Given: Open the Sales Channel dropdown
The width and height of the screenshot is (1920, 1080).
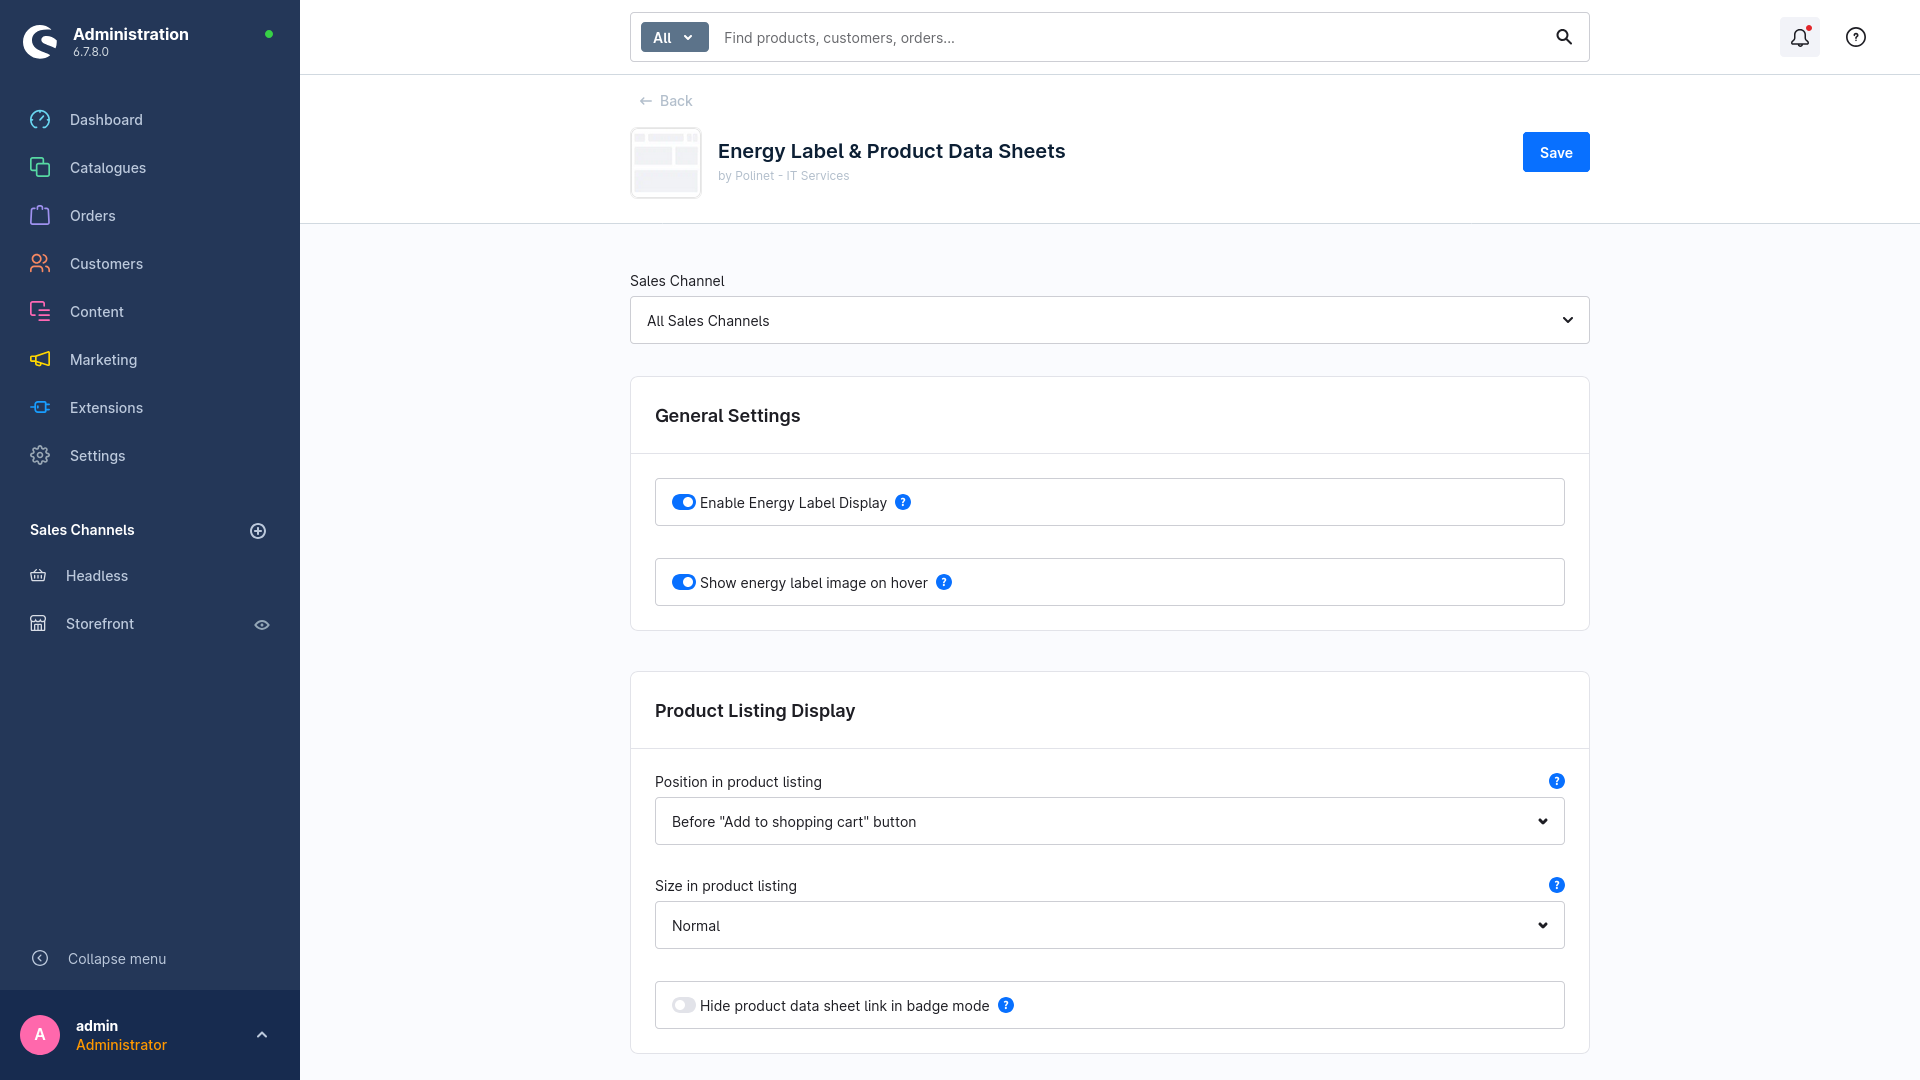Looking at the screenshot, I should (1109, 320).
